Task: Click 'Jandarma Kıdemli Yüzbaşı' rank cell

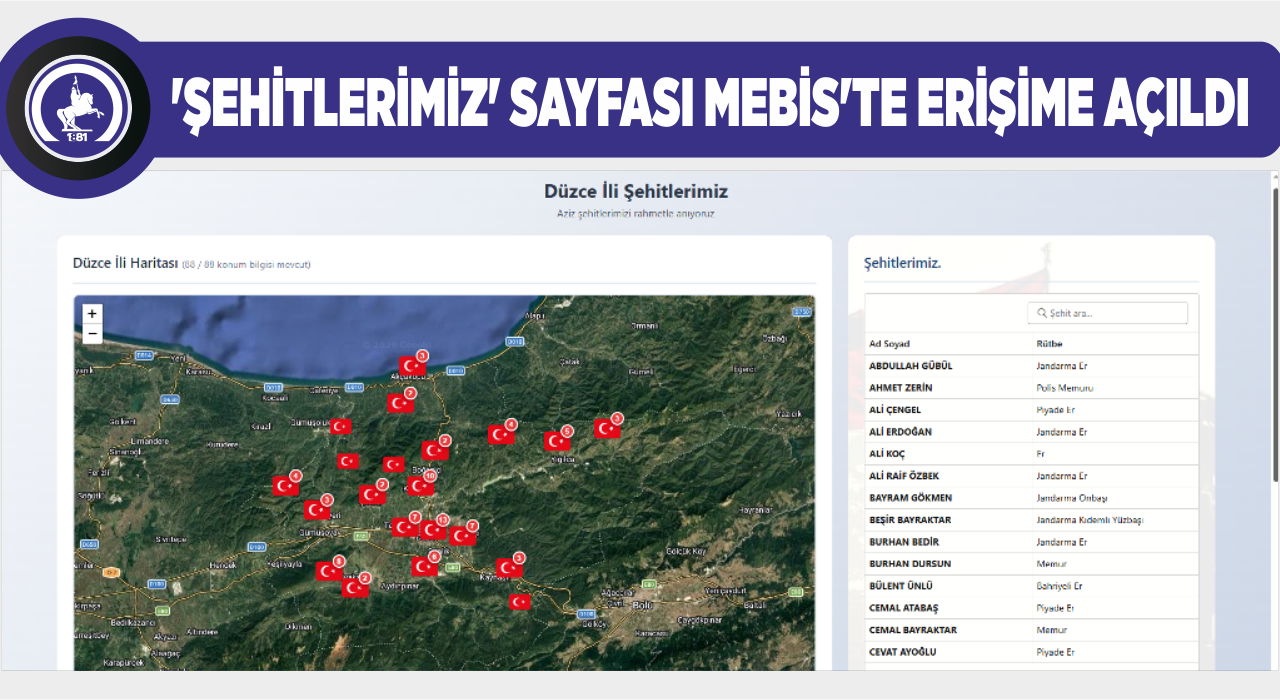Action: pos(1089,520)
